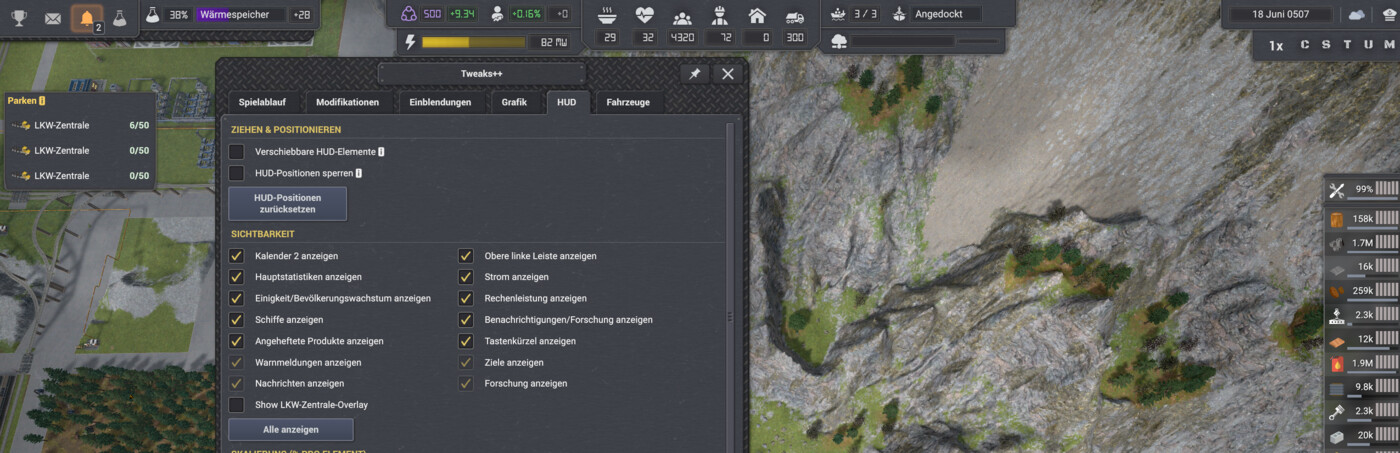Click the maintenance wrench icon at 99%
Image resolution: width=1400 pixels, height=453 pixels.
[x=1337, y=190]
